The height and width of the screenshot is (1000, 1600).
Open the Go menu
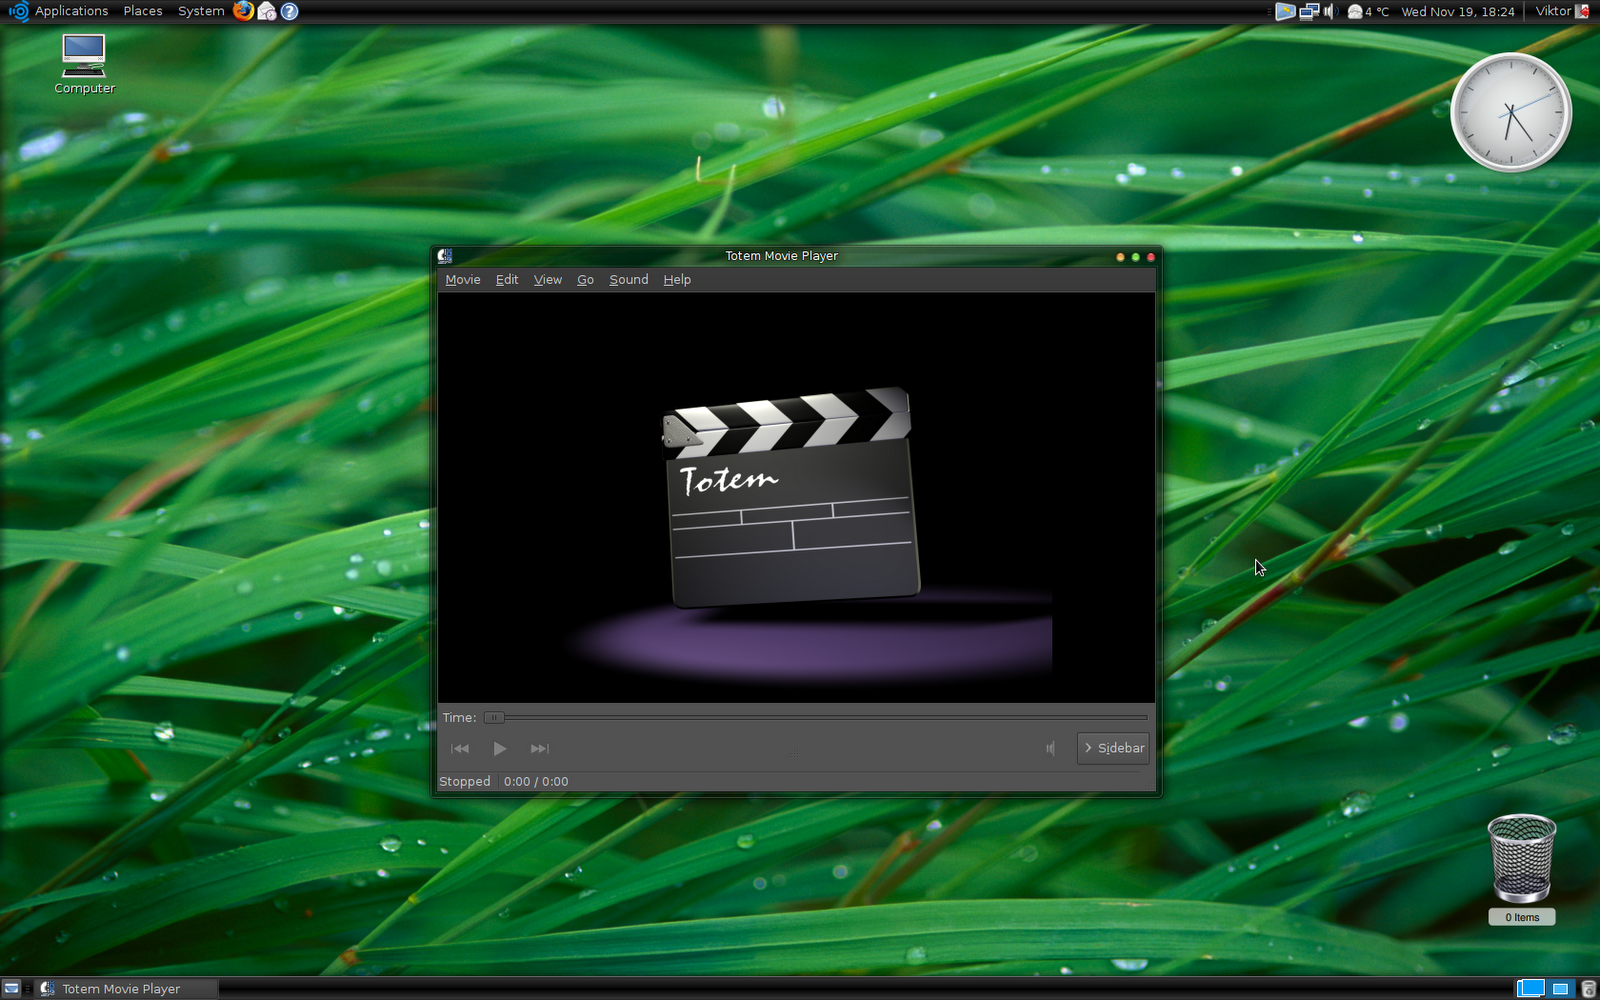(586, 280)
